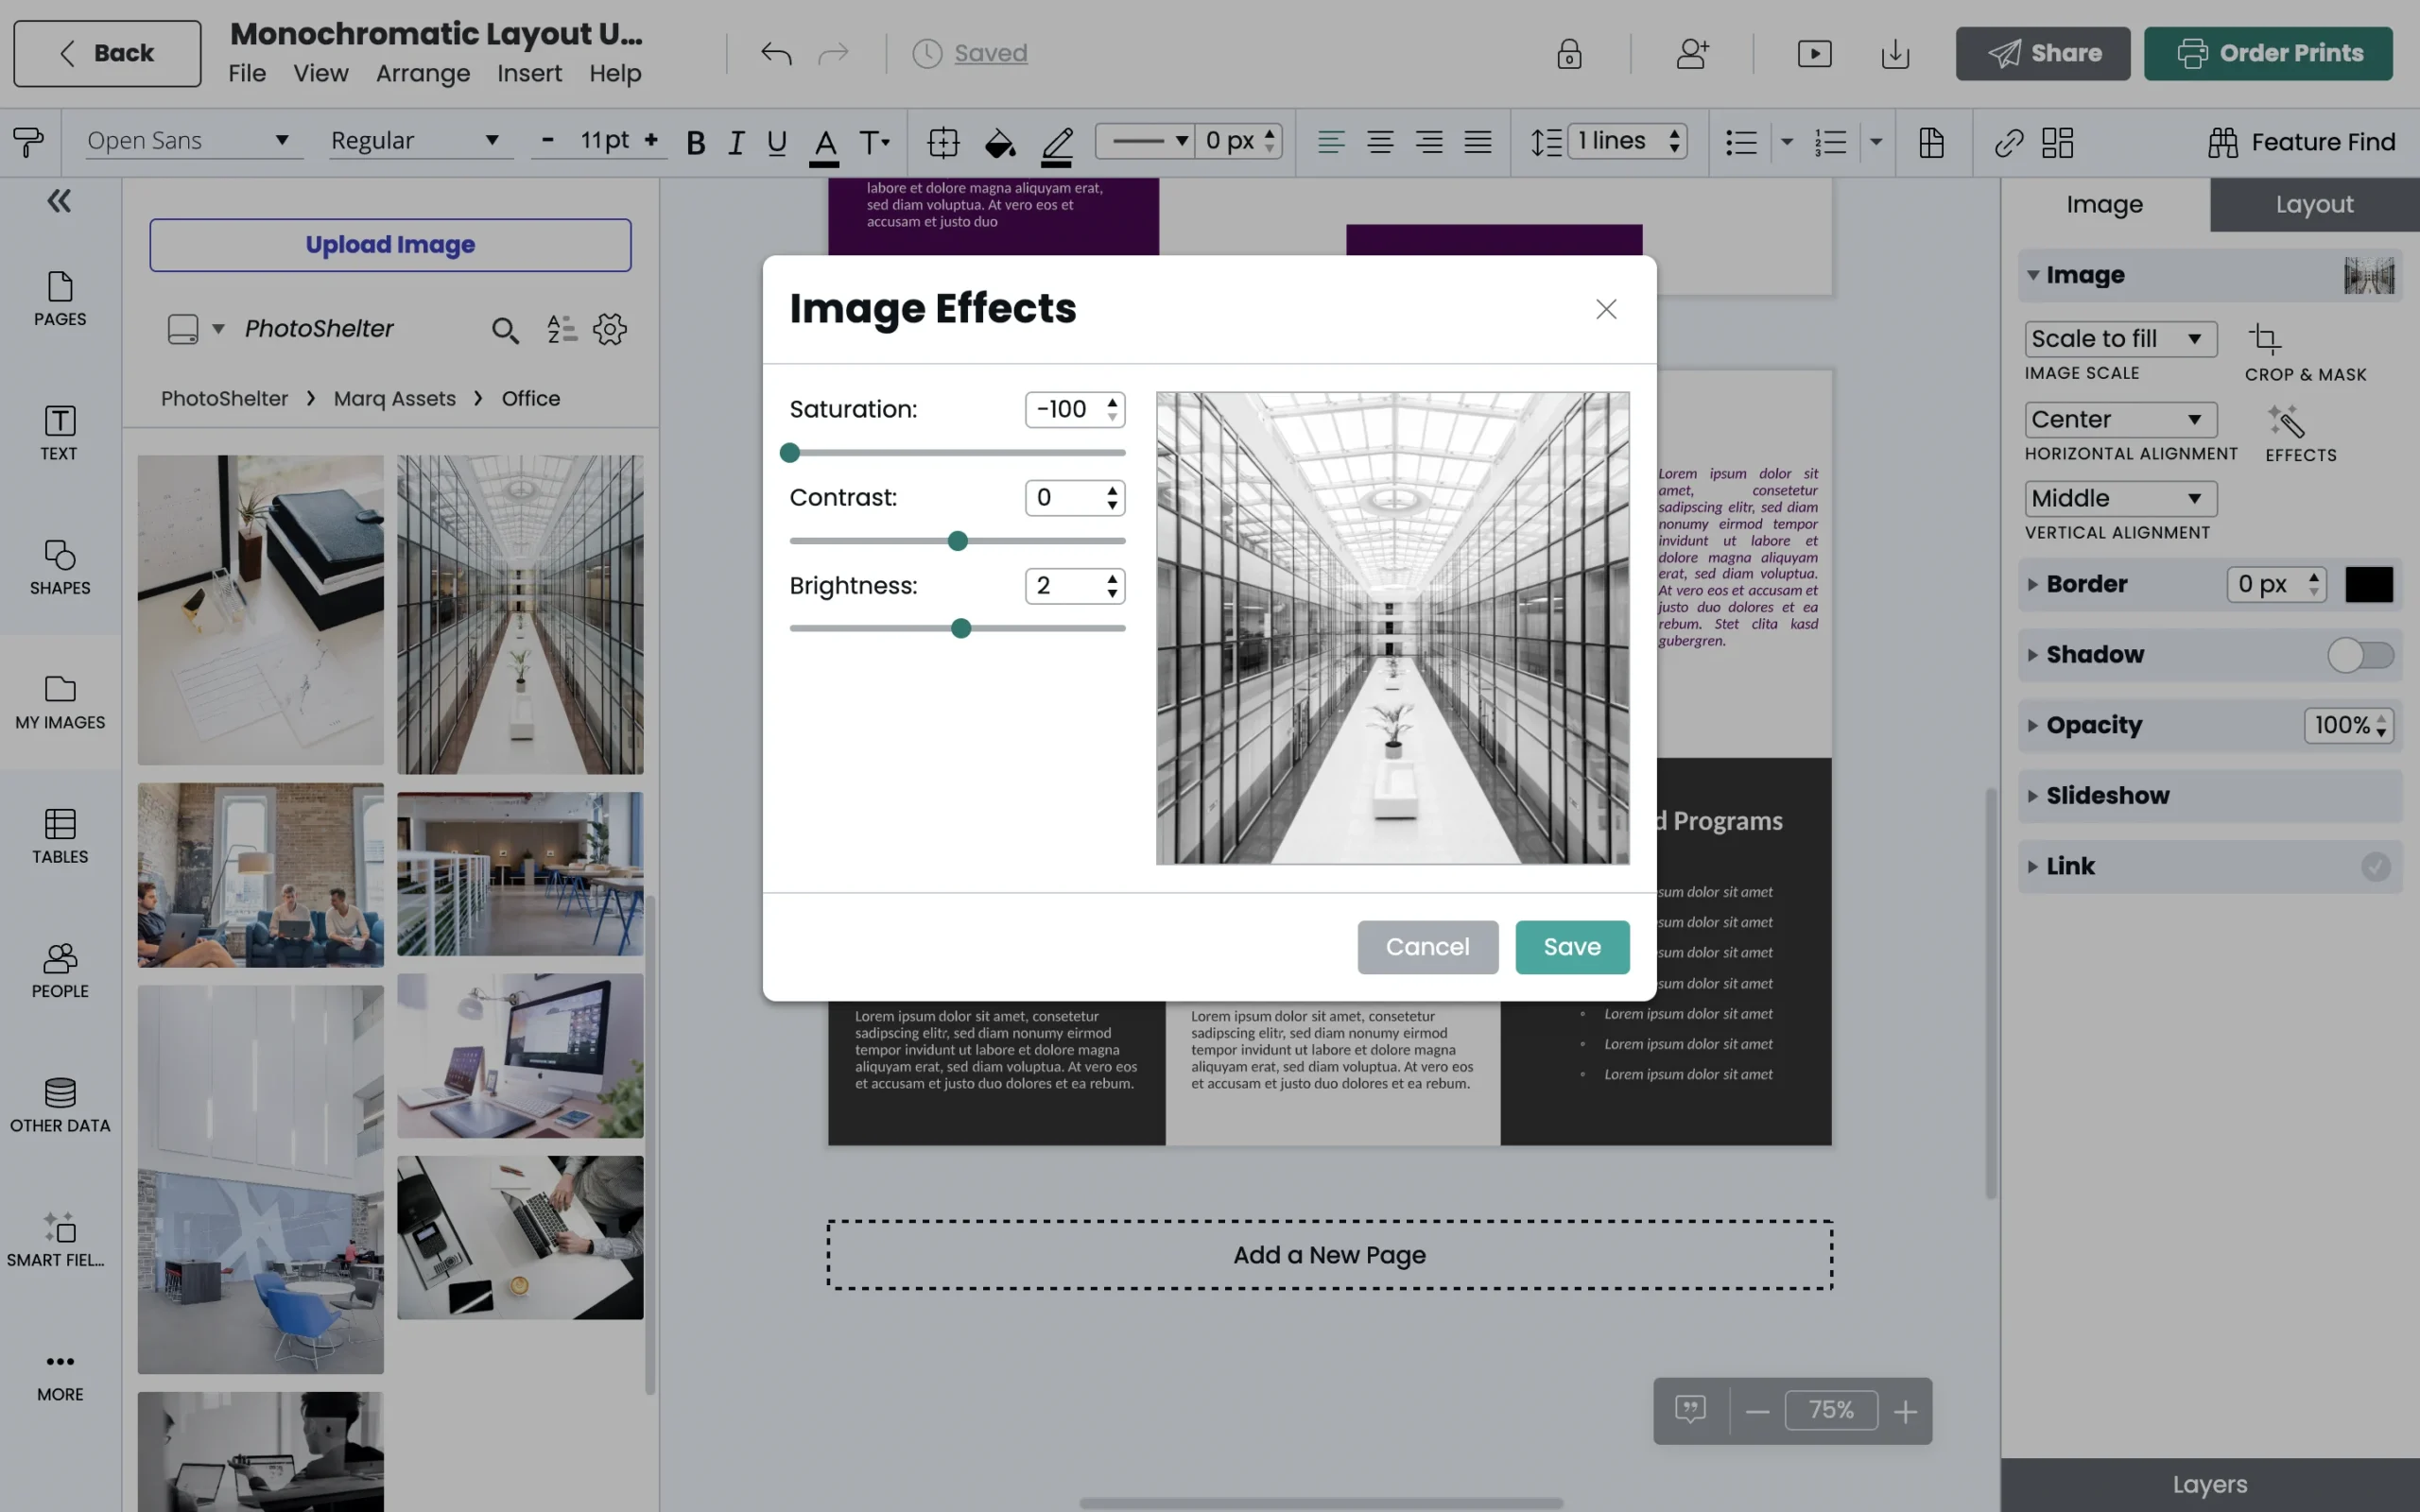Image resolution: width=2420 pixels, height=1512 pixels.
Task: Open the Open Sans font dropdown
Action: click(192, 140)
